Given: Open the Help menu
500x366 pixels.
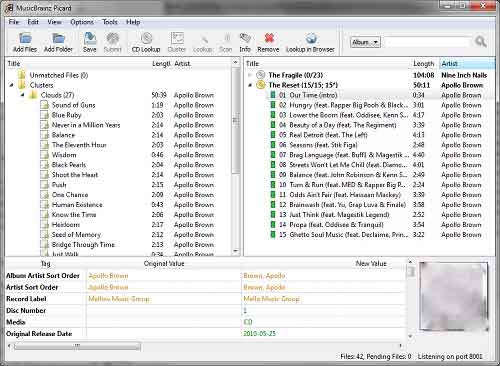Looking at the screenshot, I should tap(133, 22).
